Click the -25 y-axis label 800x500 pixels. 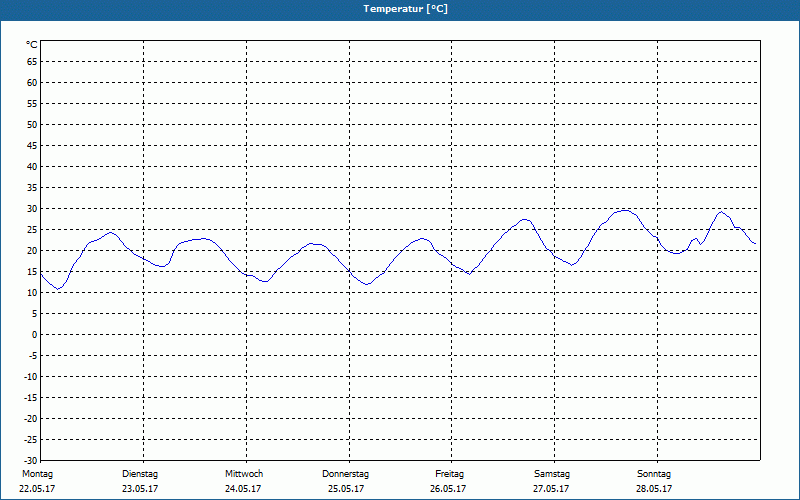pyautogui.click(x=31, y=440)
